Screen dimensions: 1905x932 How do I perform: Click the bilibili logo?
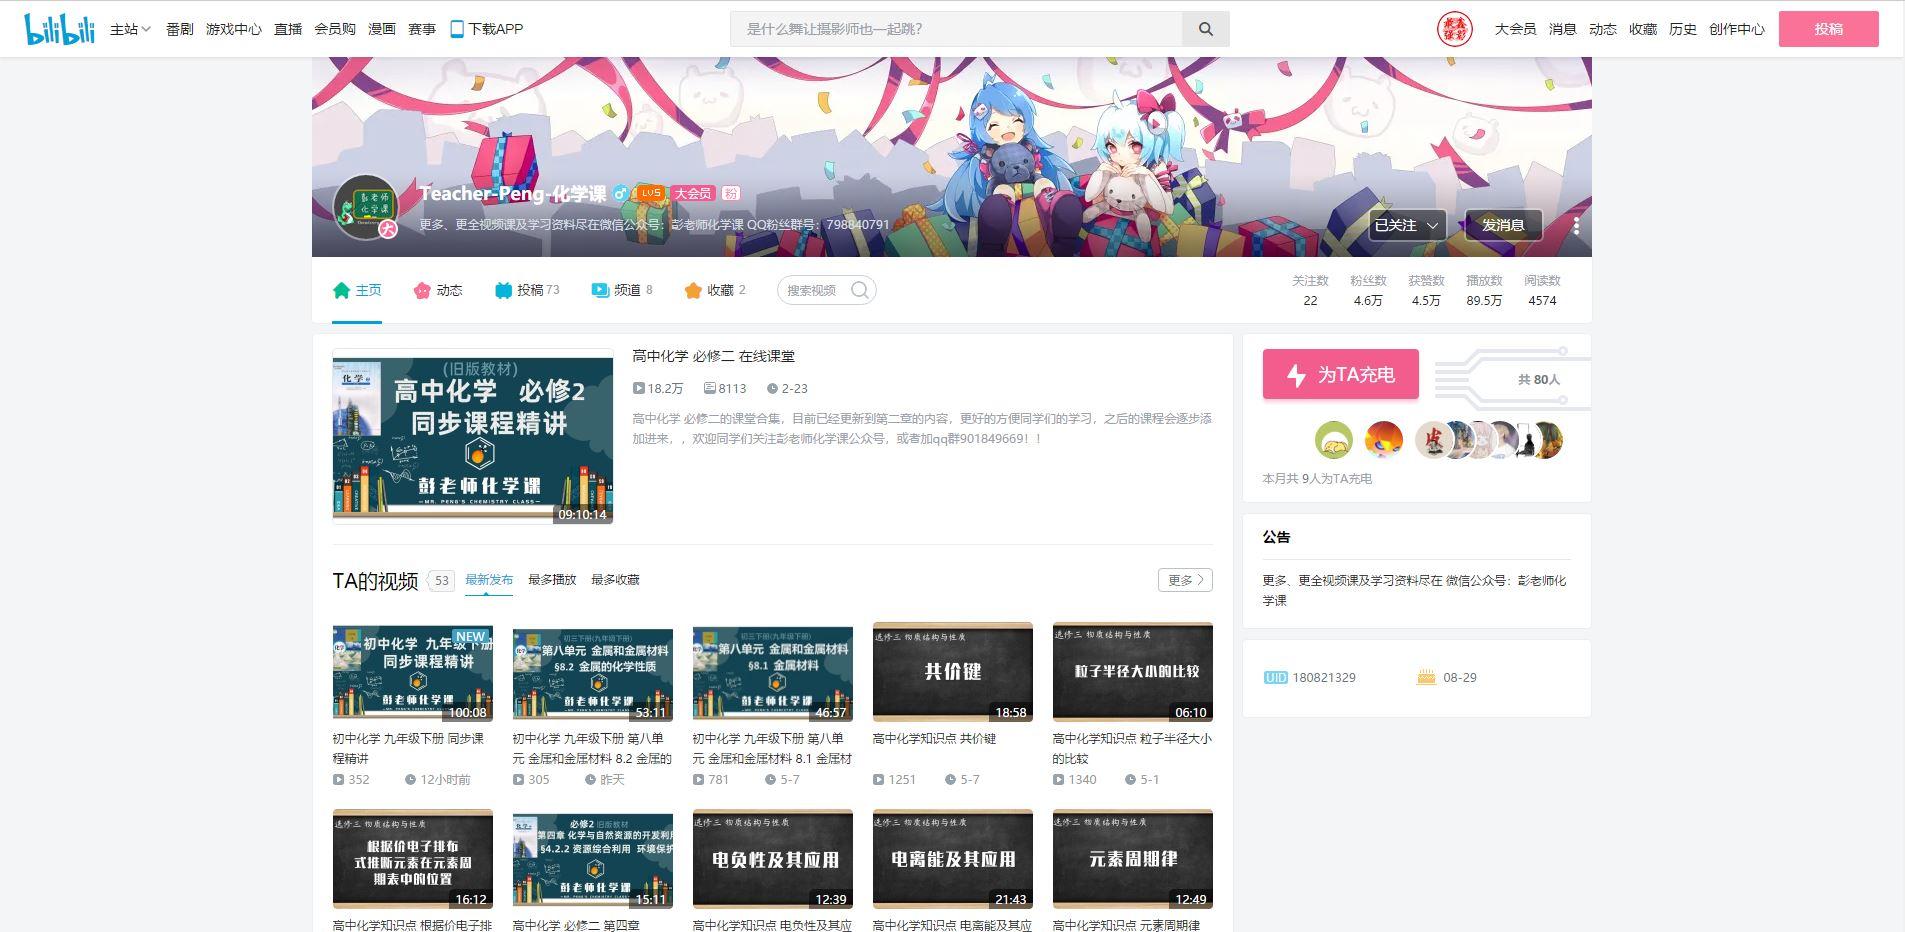point(60,29)
